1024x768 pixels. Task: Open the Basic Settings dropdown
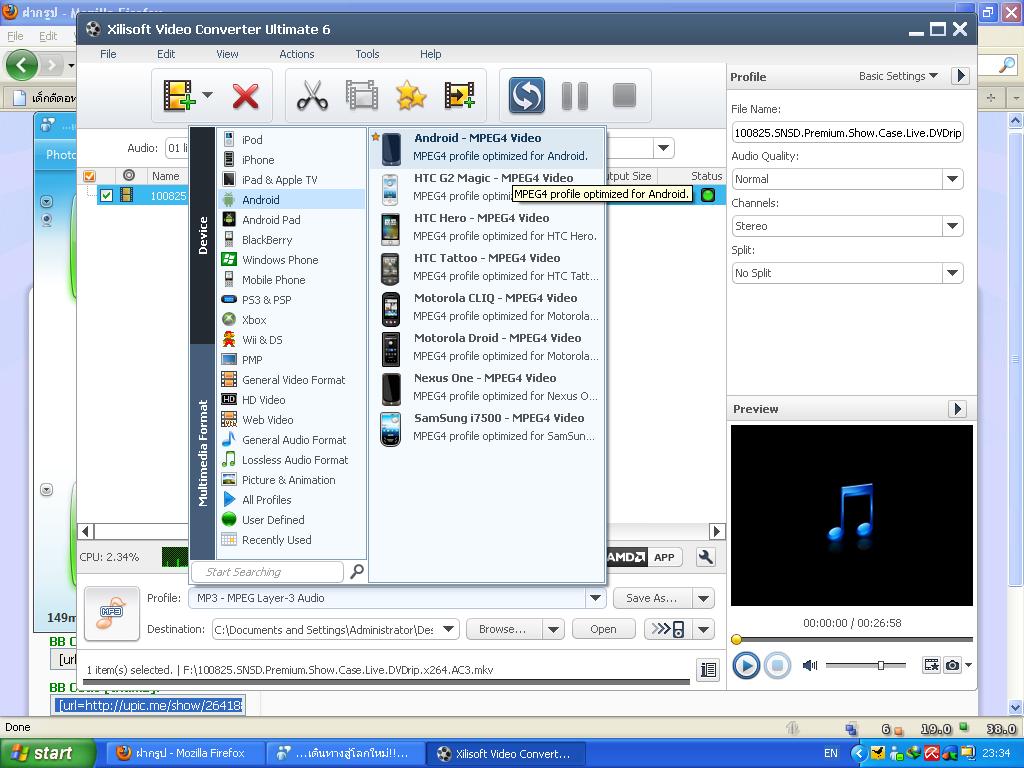[898, 76]
